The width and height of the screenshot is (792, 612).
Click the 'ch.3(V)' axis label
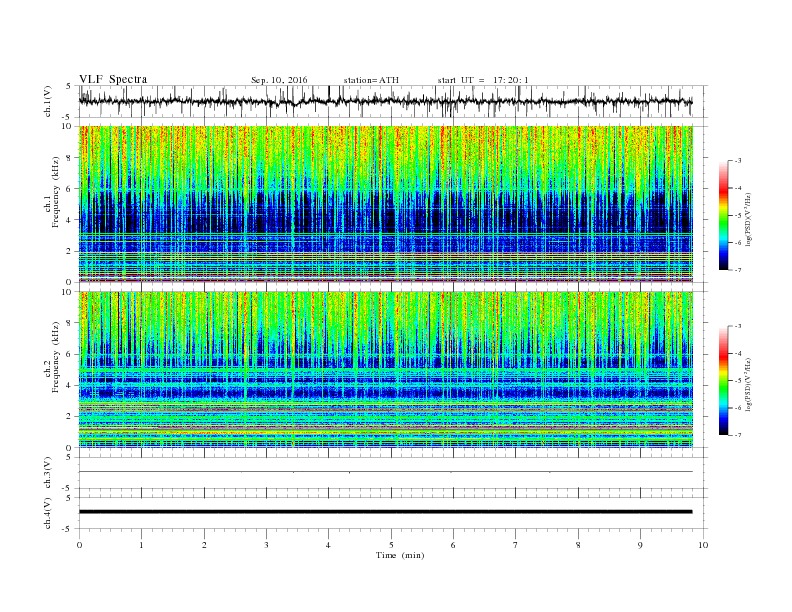[47, 473]
